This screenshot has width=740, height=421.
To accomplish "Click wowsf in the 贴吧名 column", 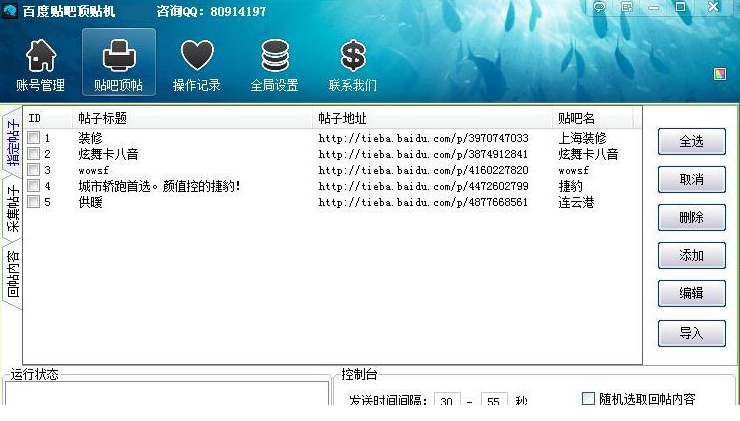I will 573,170.
